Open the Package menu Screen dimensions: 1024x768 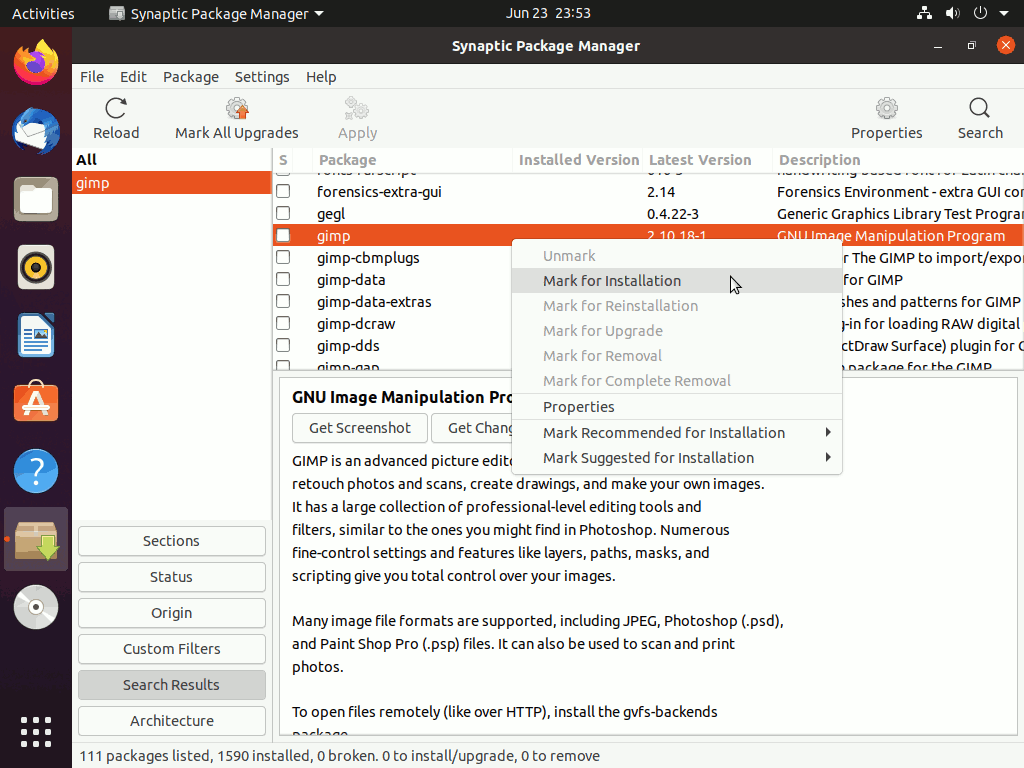click(x=191, y=76)
